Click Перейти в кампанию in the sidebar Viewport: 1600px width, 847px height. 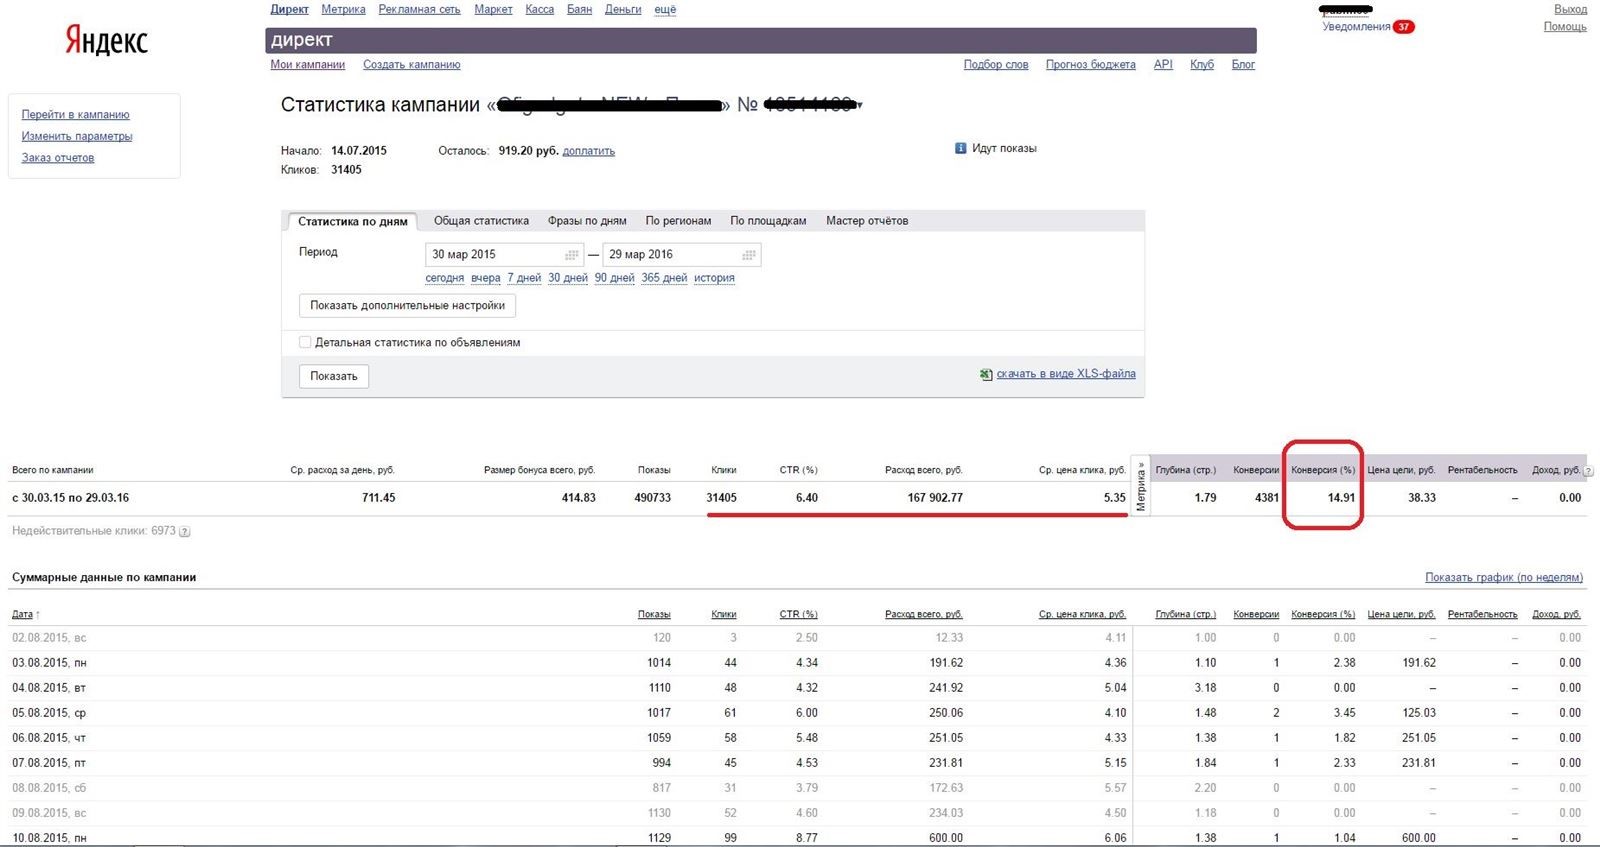tap(75, 115)
